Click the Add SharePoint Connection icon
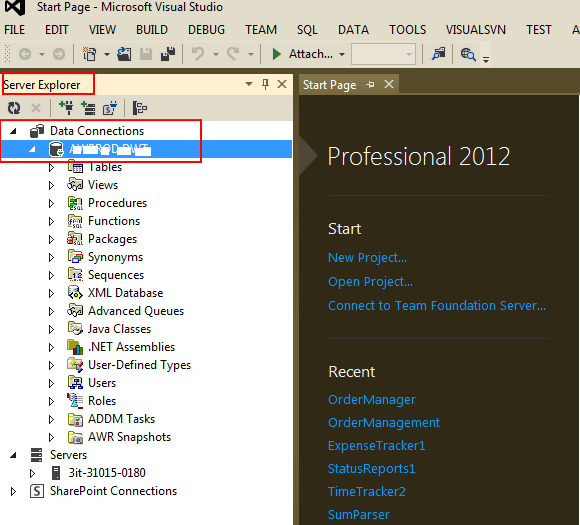 109,108
